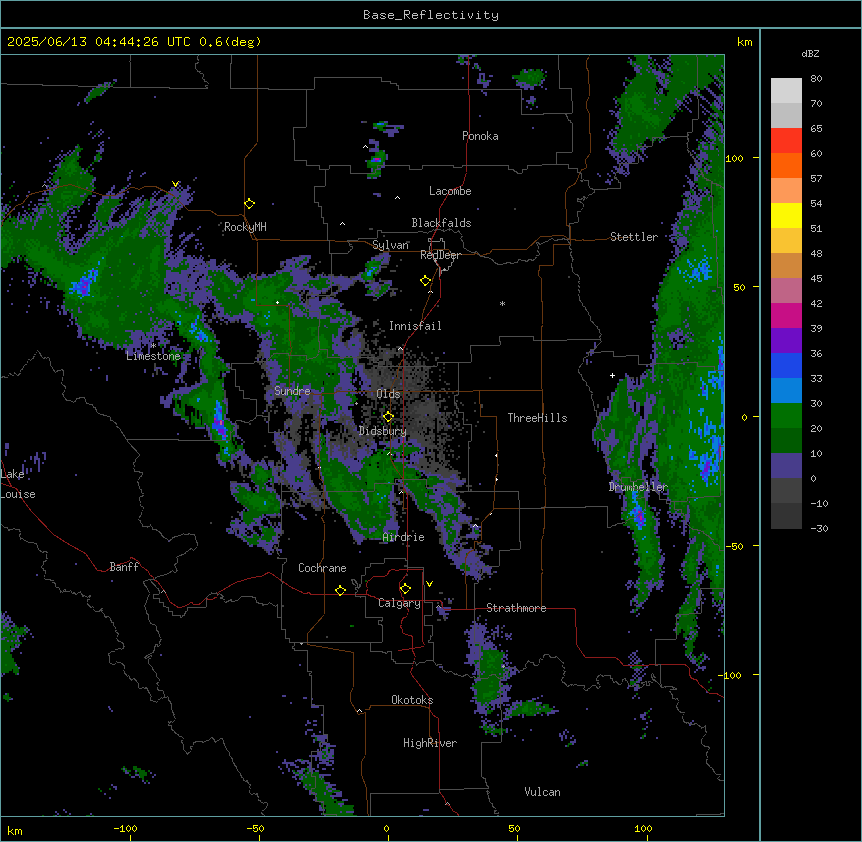
Task: Click the Airdrie label
Action: tap(404, 537)
